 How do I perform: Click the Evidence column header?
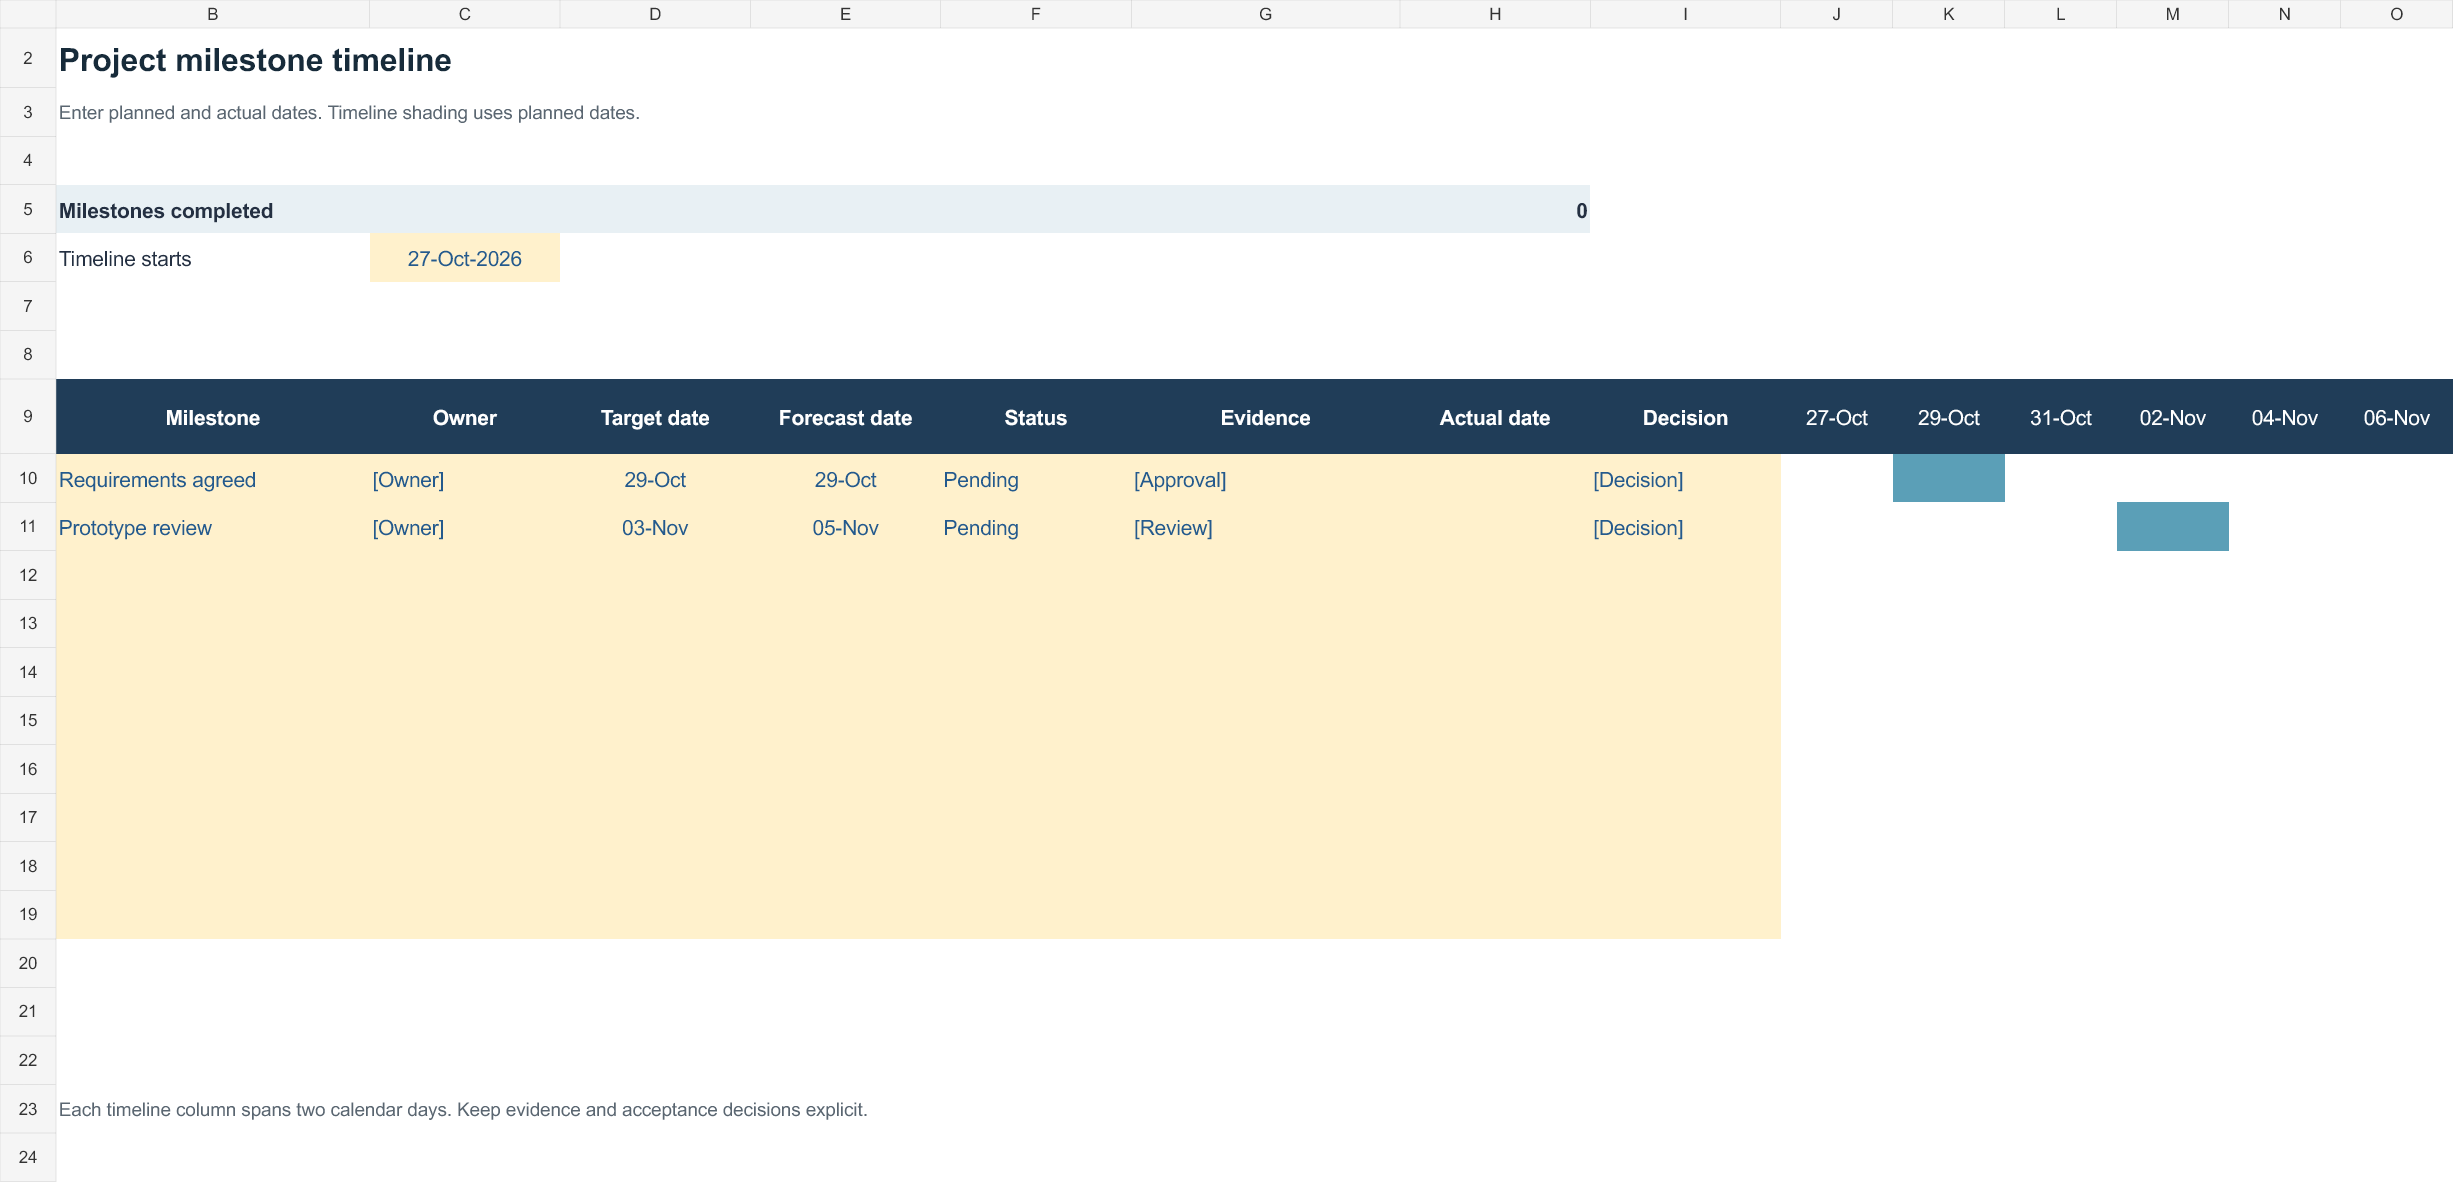(x=1265, y=417)
